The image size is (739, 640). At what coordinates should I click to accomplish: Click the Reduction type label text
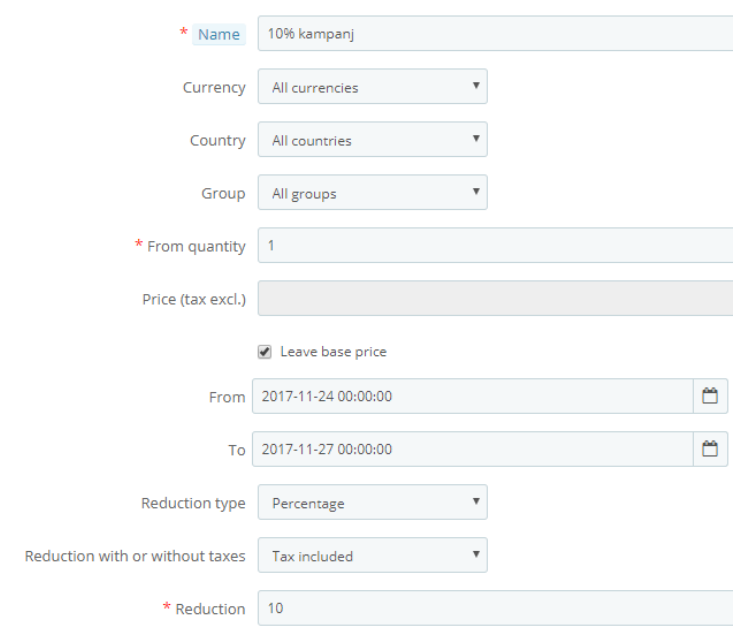coord(193,503)
